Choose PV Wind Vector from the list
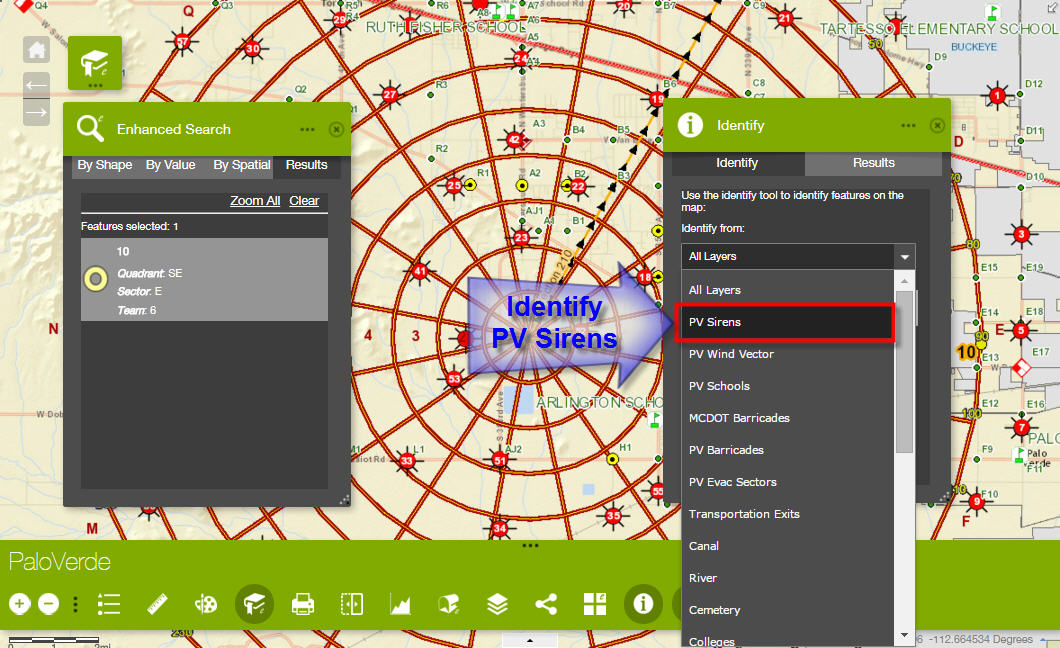Viewport: 1060px width, 648px height. 788,354
